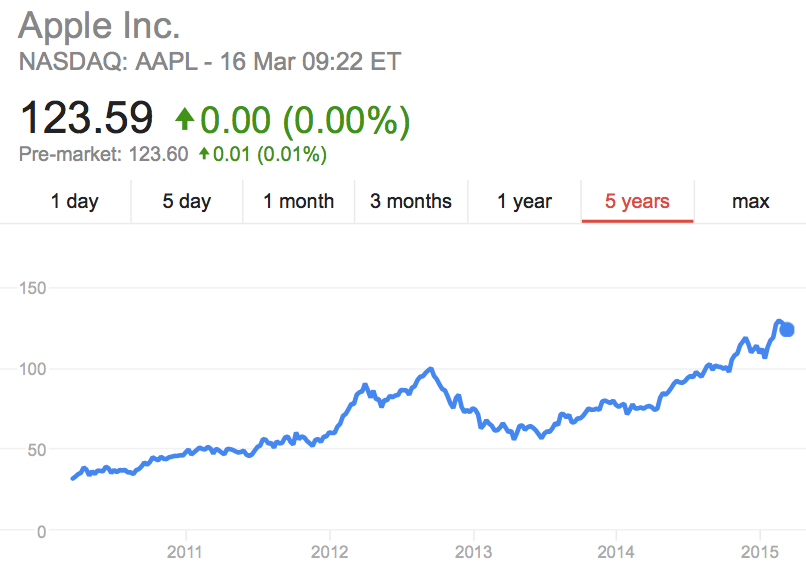Image resolution: width=806 pixels, height=570 pixels.
Task: Click the 2011 year axis label
Action: pos(185,551)
